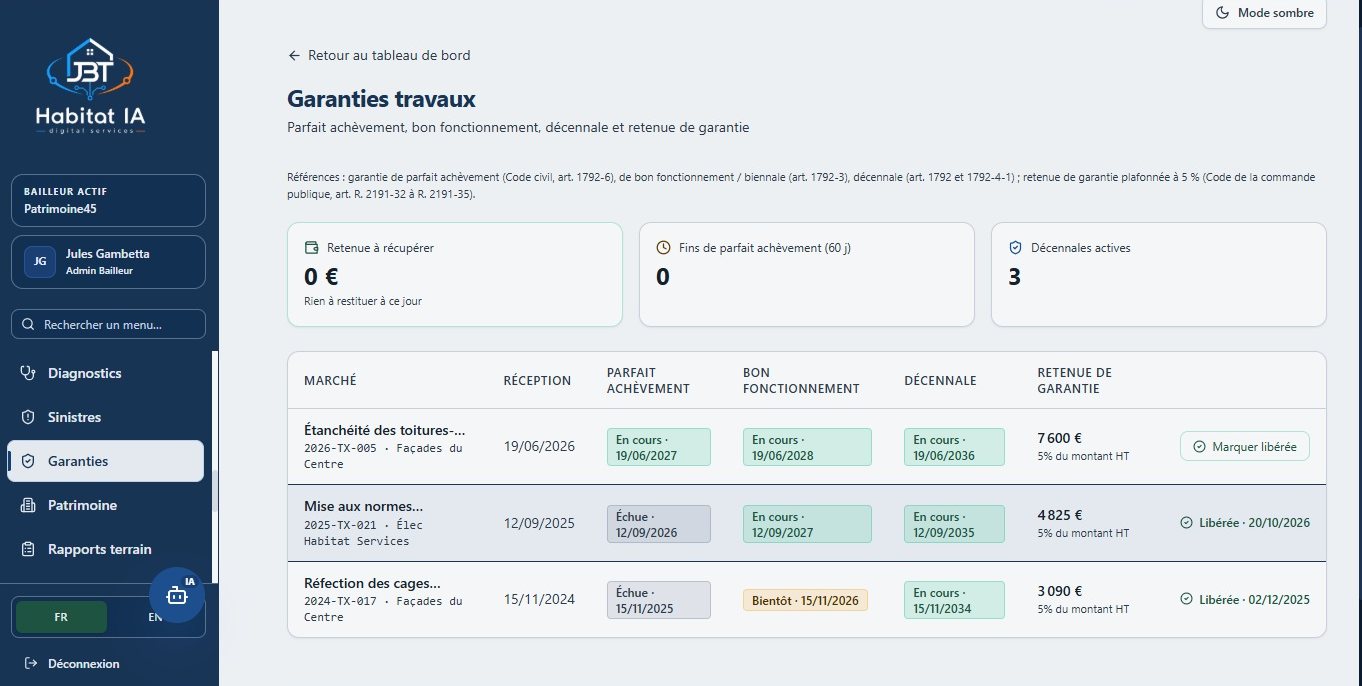Click the moon icon for dark mode
1362x686 pixels.
[1222, 13]
